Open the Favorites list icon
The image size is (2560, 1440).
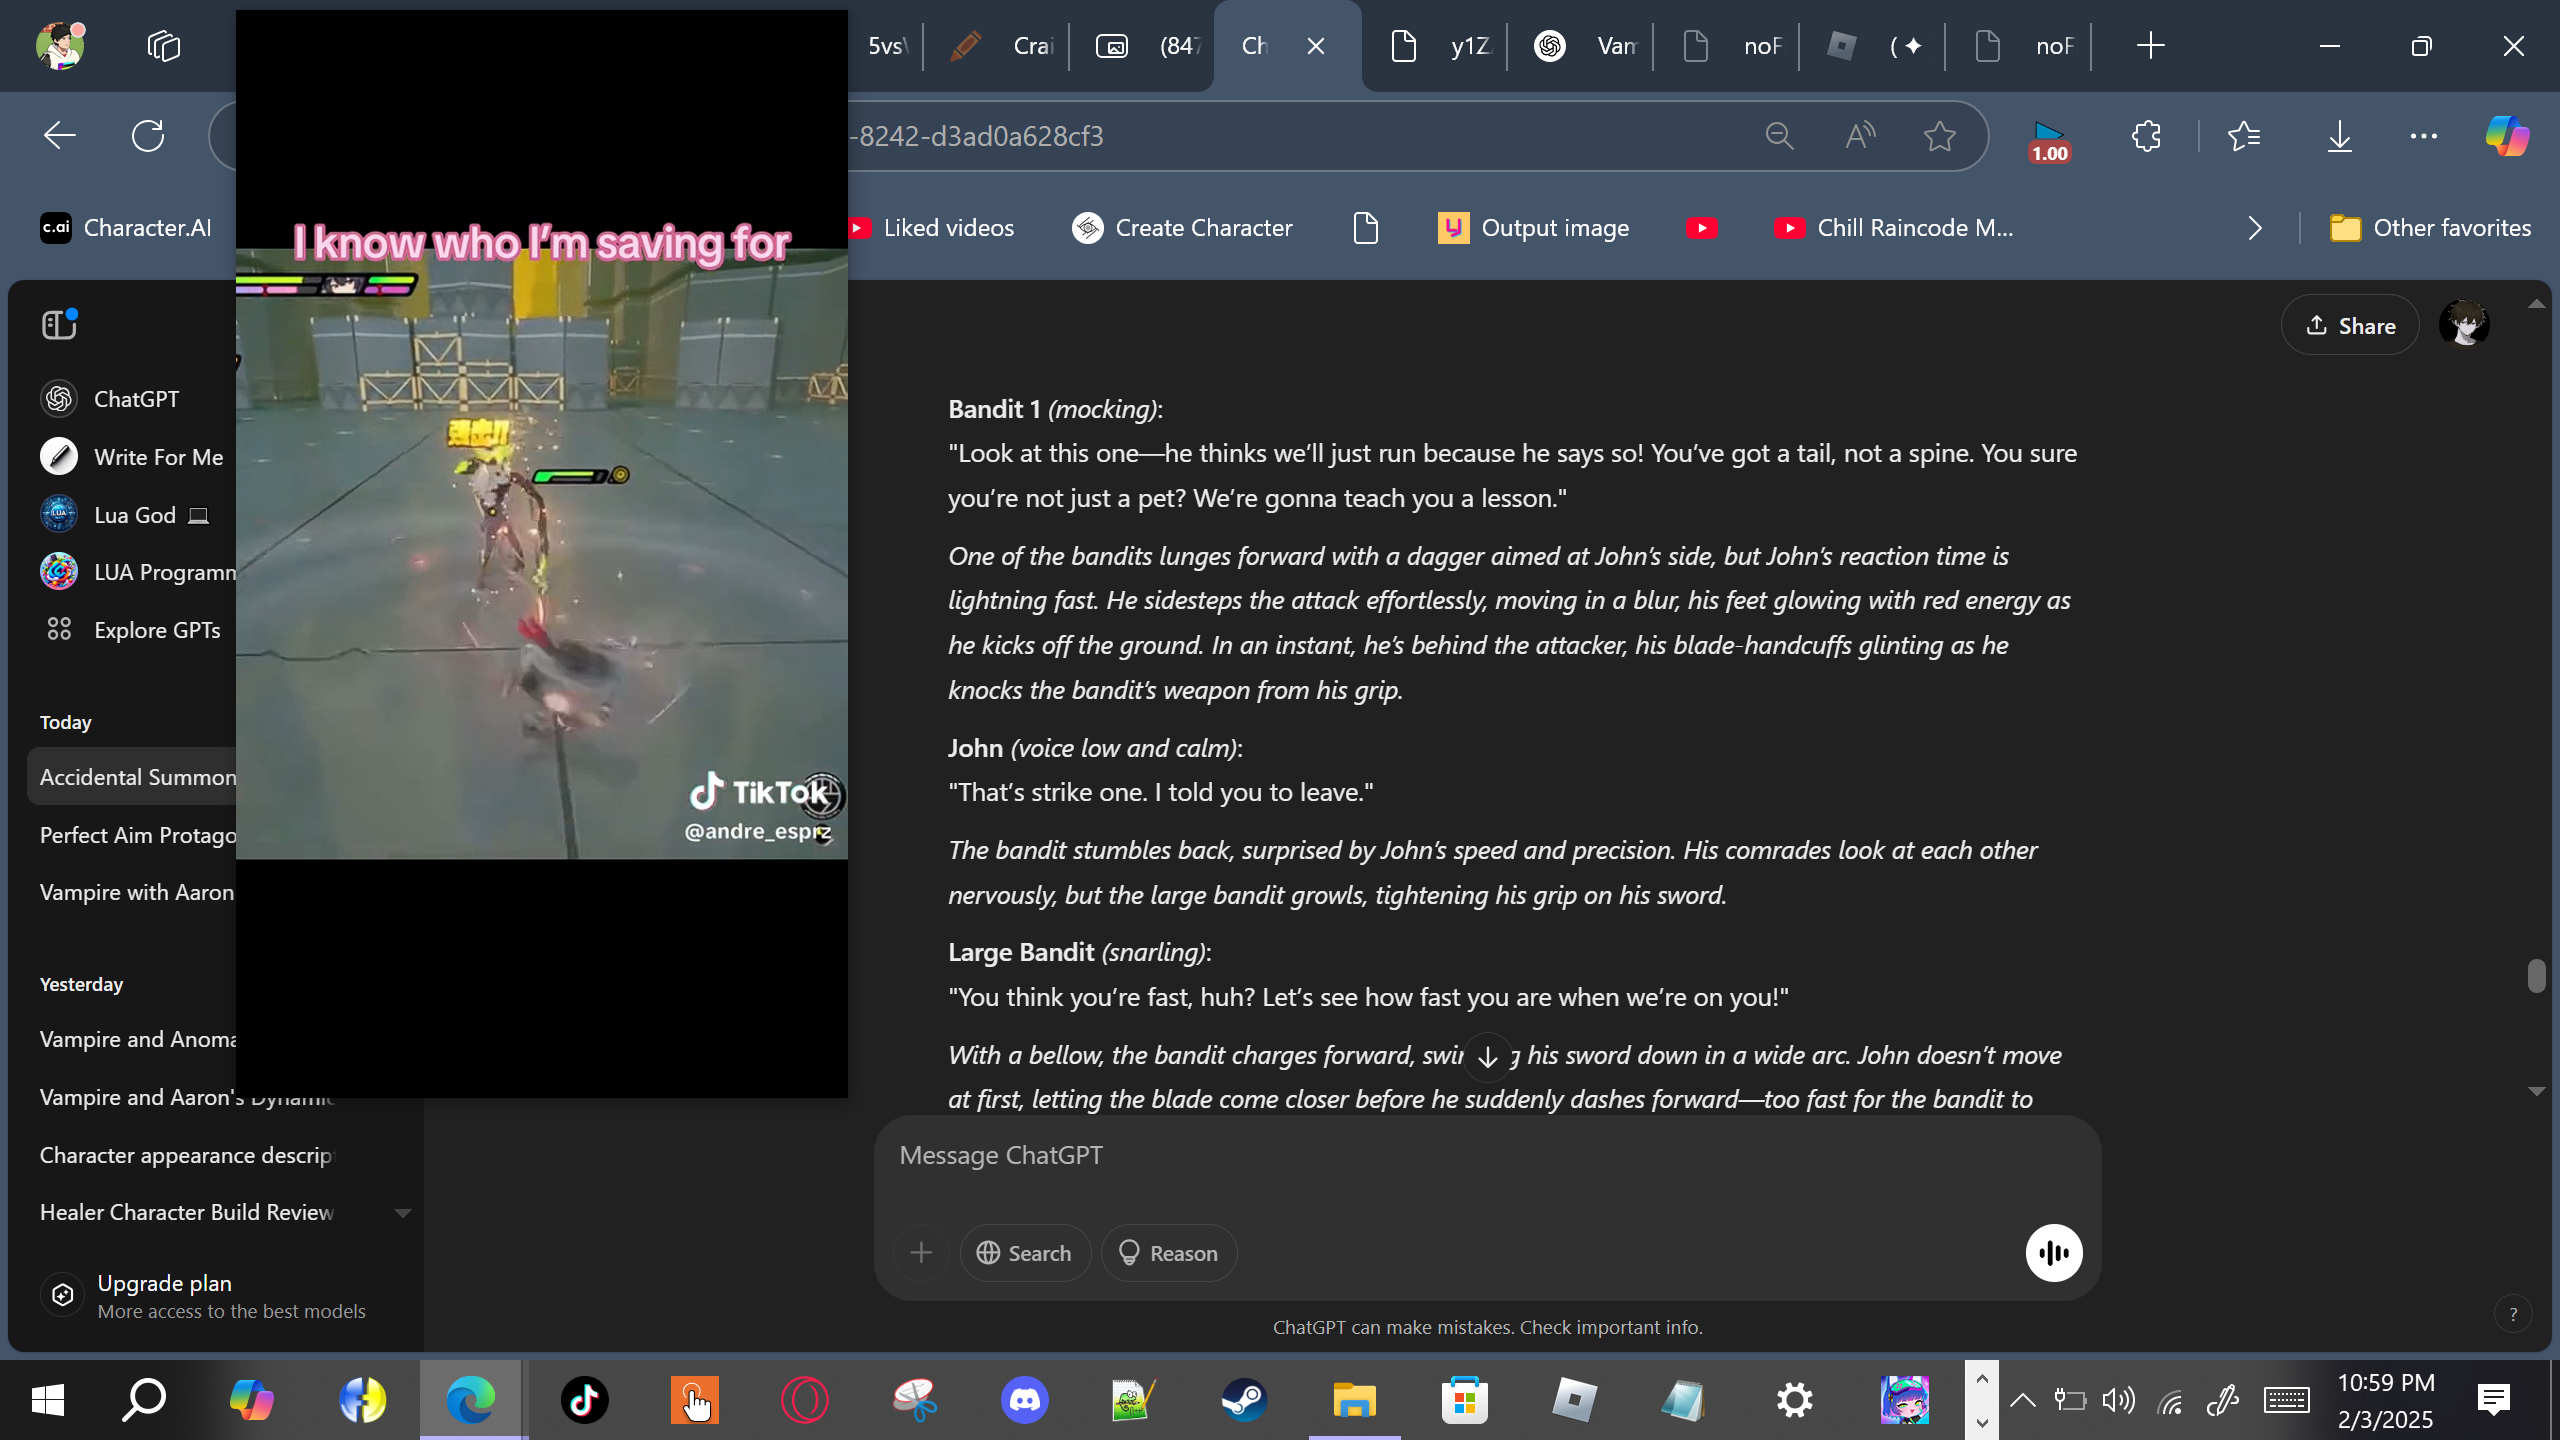(x=2244, y=136)
